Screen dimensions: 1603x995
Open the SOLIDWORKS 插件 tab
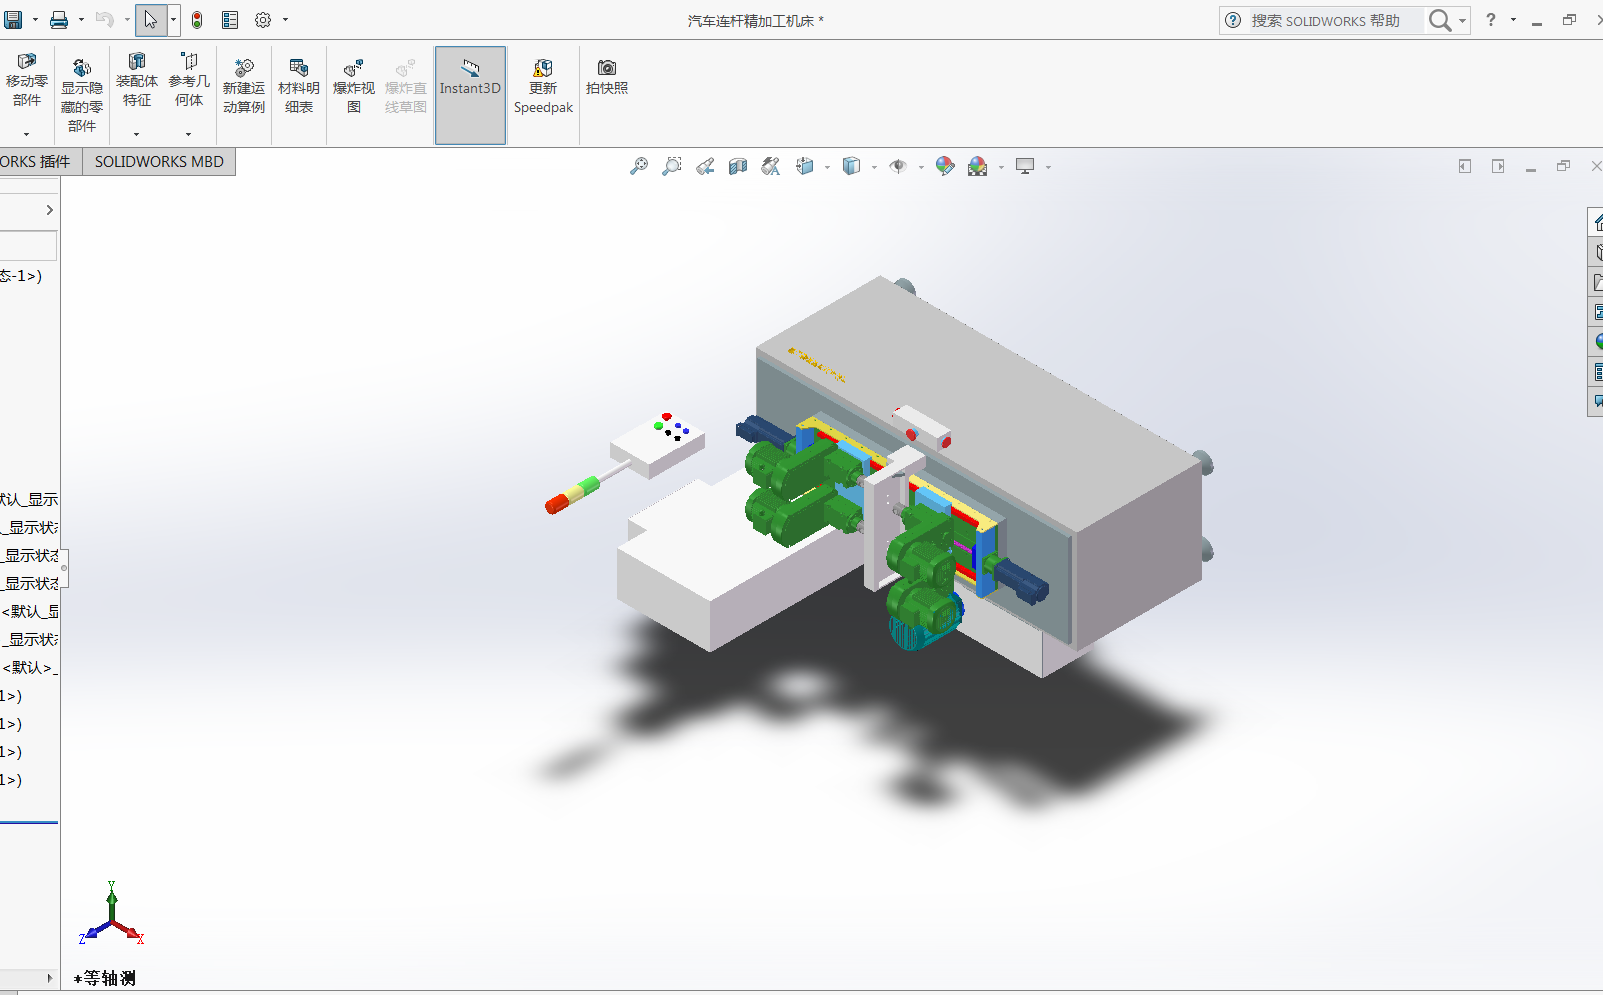(36, 162)
